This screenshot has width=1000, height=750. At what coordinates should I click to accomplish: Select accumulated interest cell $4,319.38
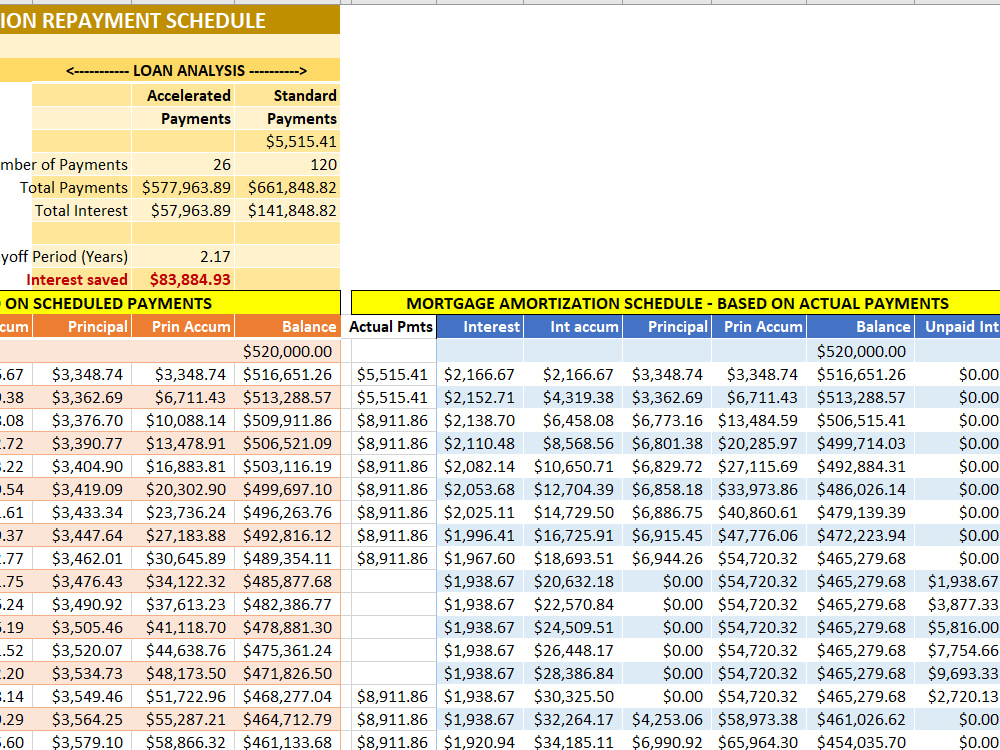tap(573, 397)
